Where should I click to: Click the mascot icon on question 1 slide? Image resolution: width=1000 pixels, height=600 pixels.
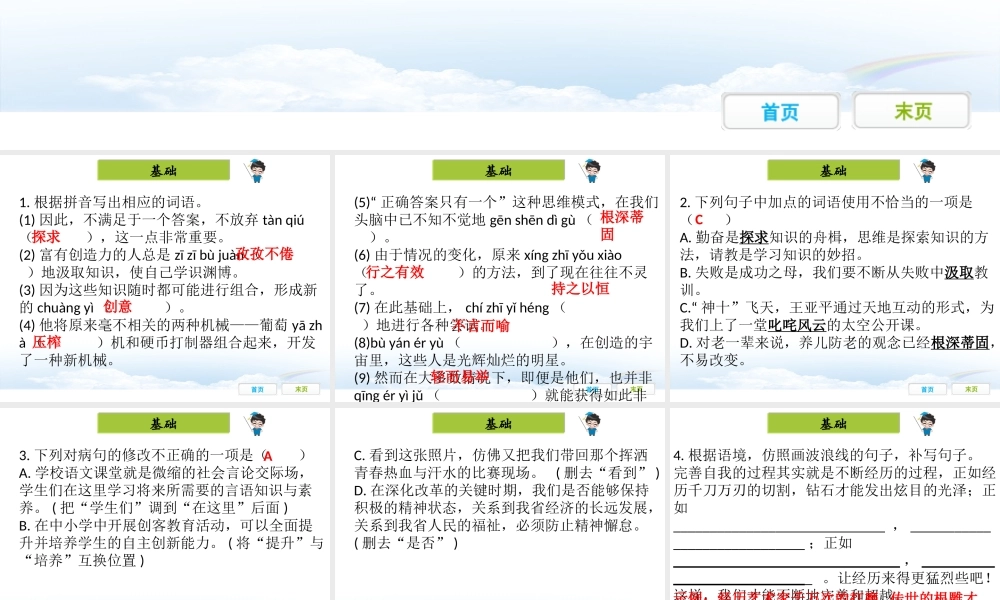coord(256,171)
